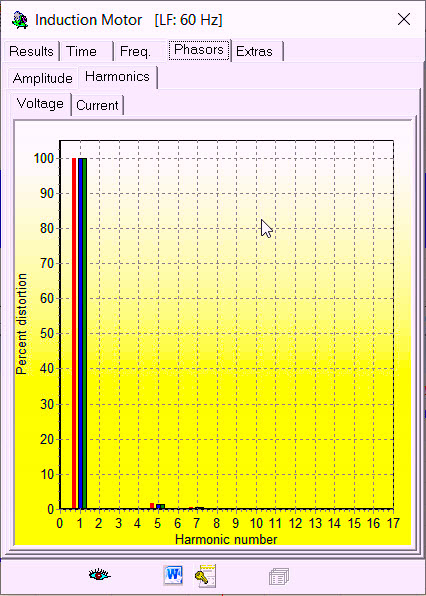
Task: Show the Voltage harmonics tab
Action: 40,103
